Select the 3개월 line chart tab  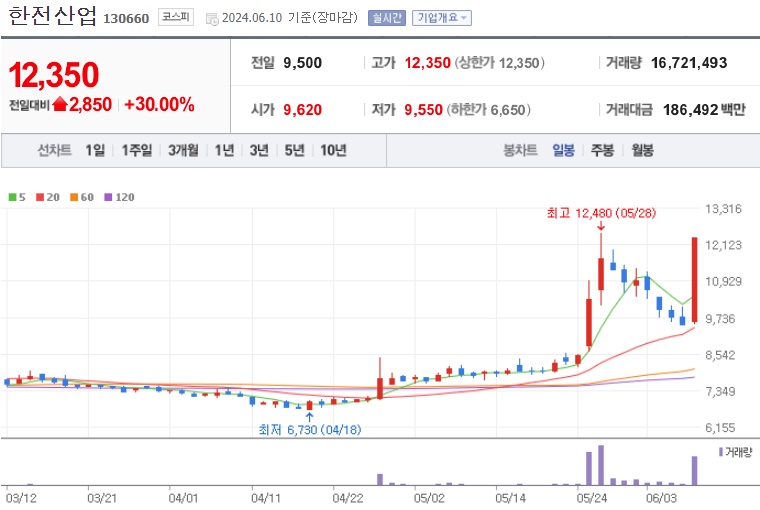coord(183,150)
